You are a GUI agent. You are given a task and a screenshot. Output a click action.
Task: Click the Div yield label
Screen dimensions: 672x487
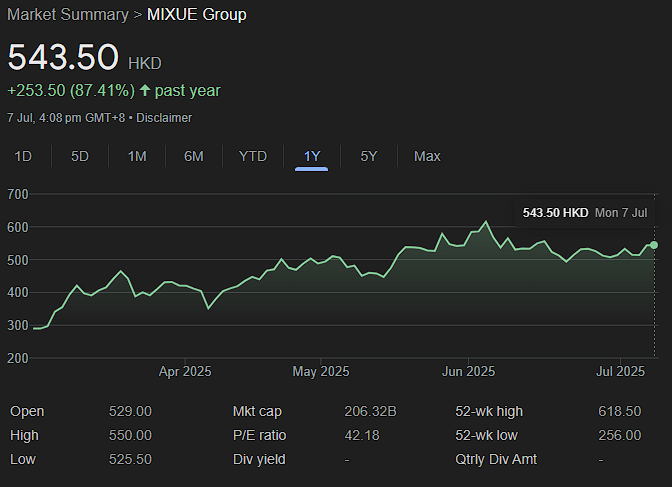click(259, 460)
